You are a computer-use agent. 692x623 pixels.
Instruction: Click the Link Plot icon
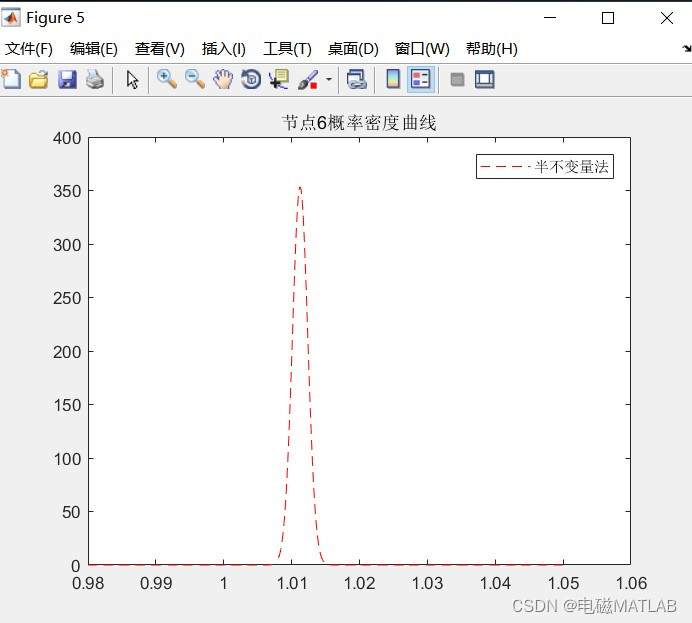pos(357,80)
